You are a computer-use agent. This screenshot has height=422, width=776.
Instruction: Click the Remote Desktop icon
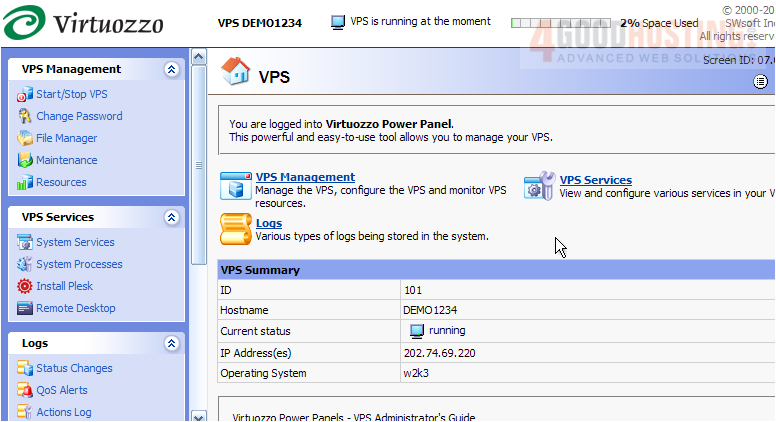coord(25,308)
